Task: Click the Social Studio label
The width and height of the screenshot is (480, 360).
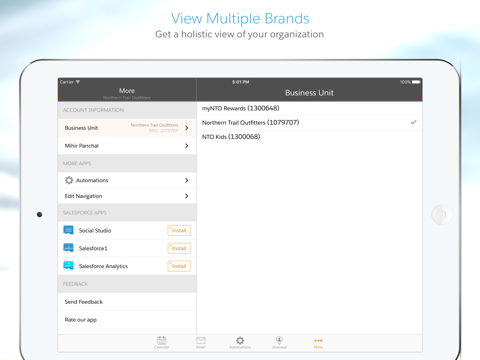Action: (95, 230)
